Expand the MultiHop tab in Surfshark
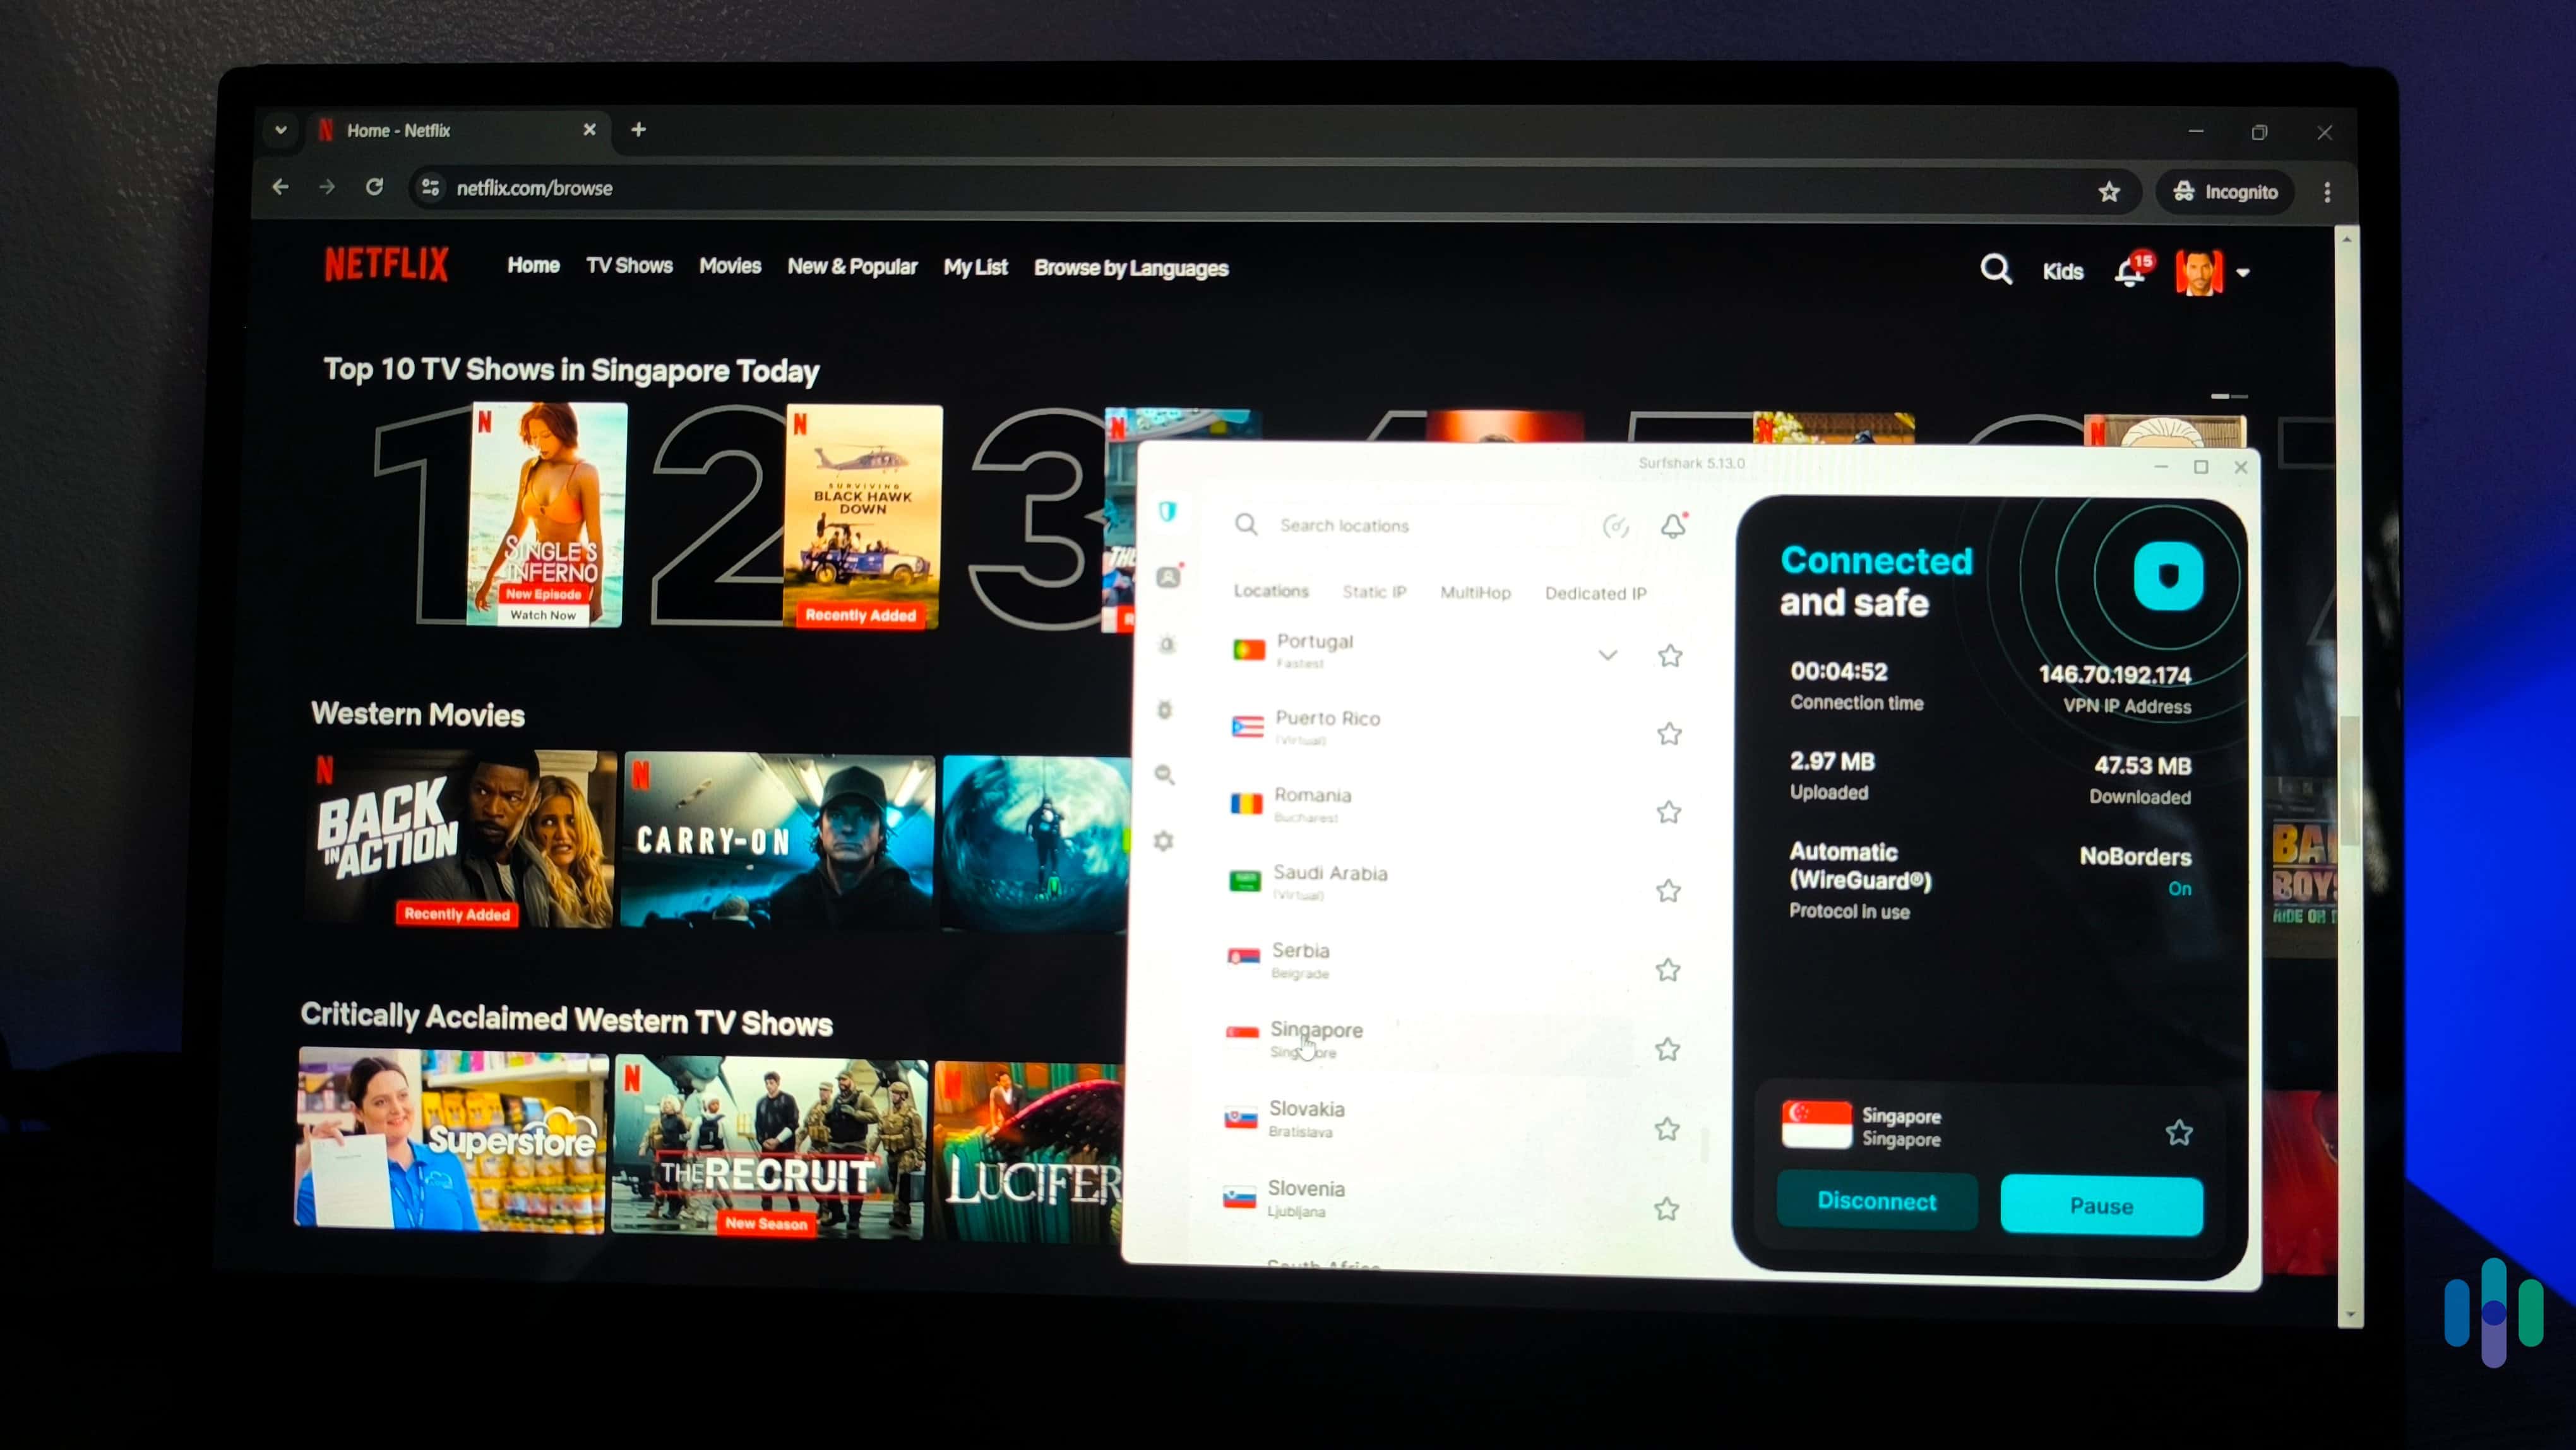This screenshot has height=1450, width=2576. pos(1474,591)
